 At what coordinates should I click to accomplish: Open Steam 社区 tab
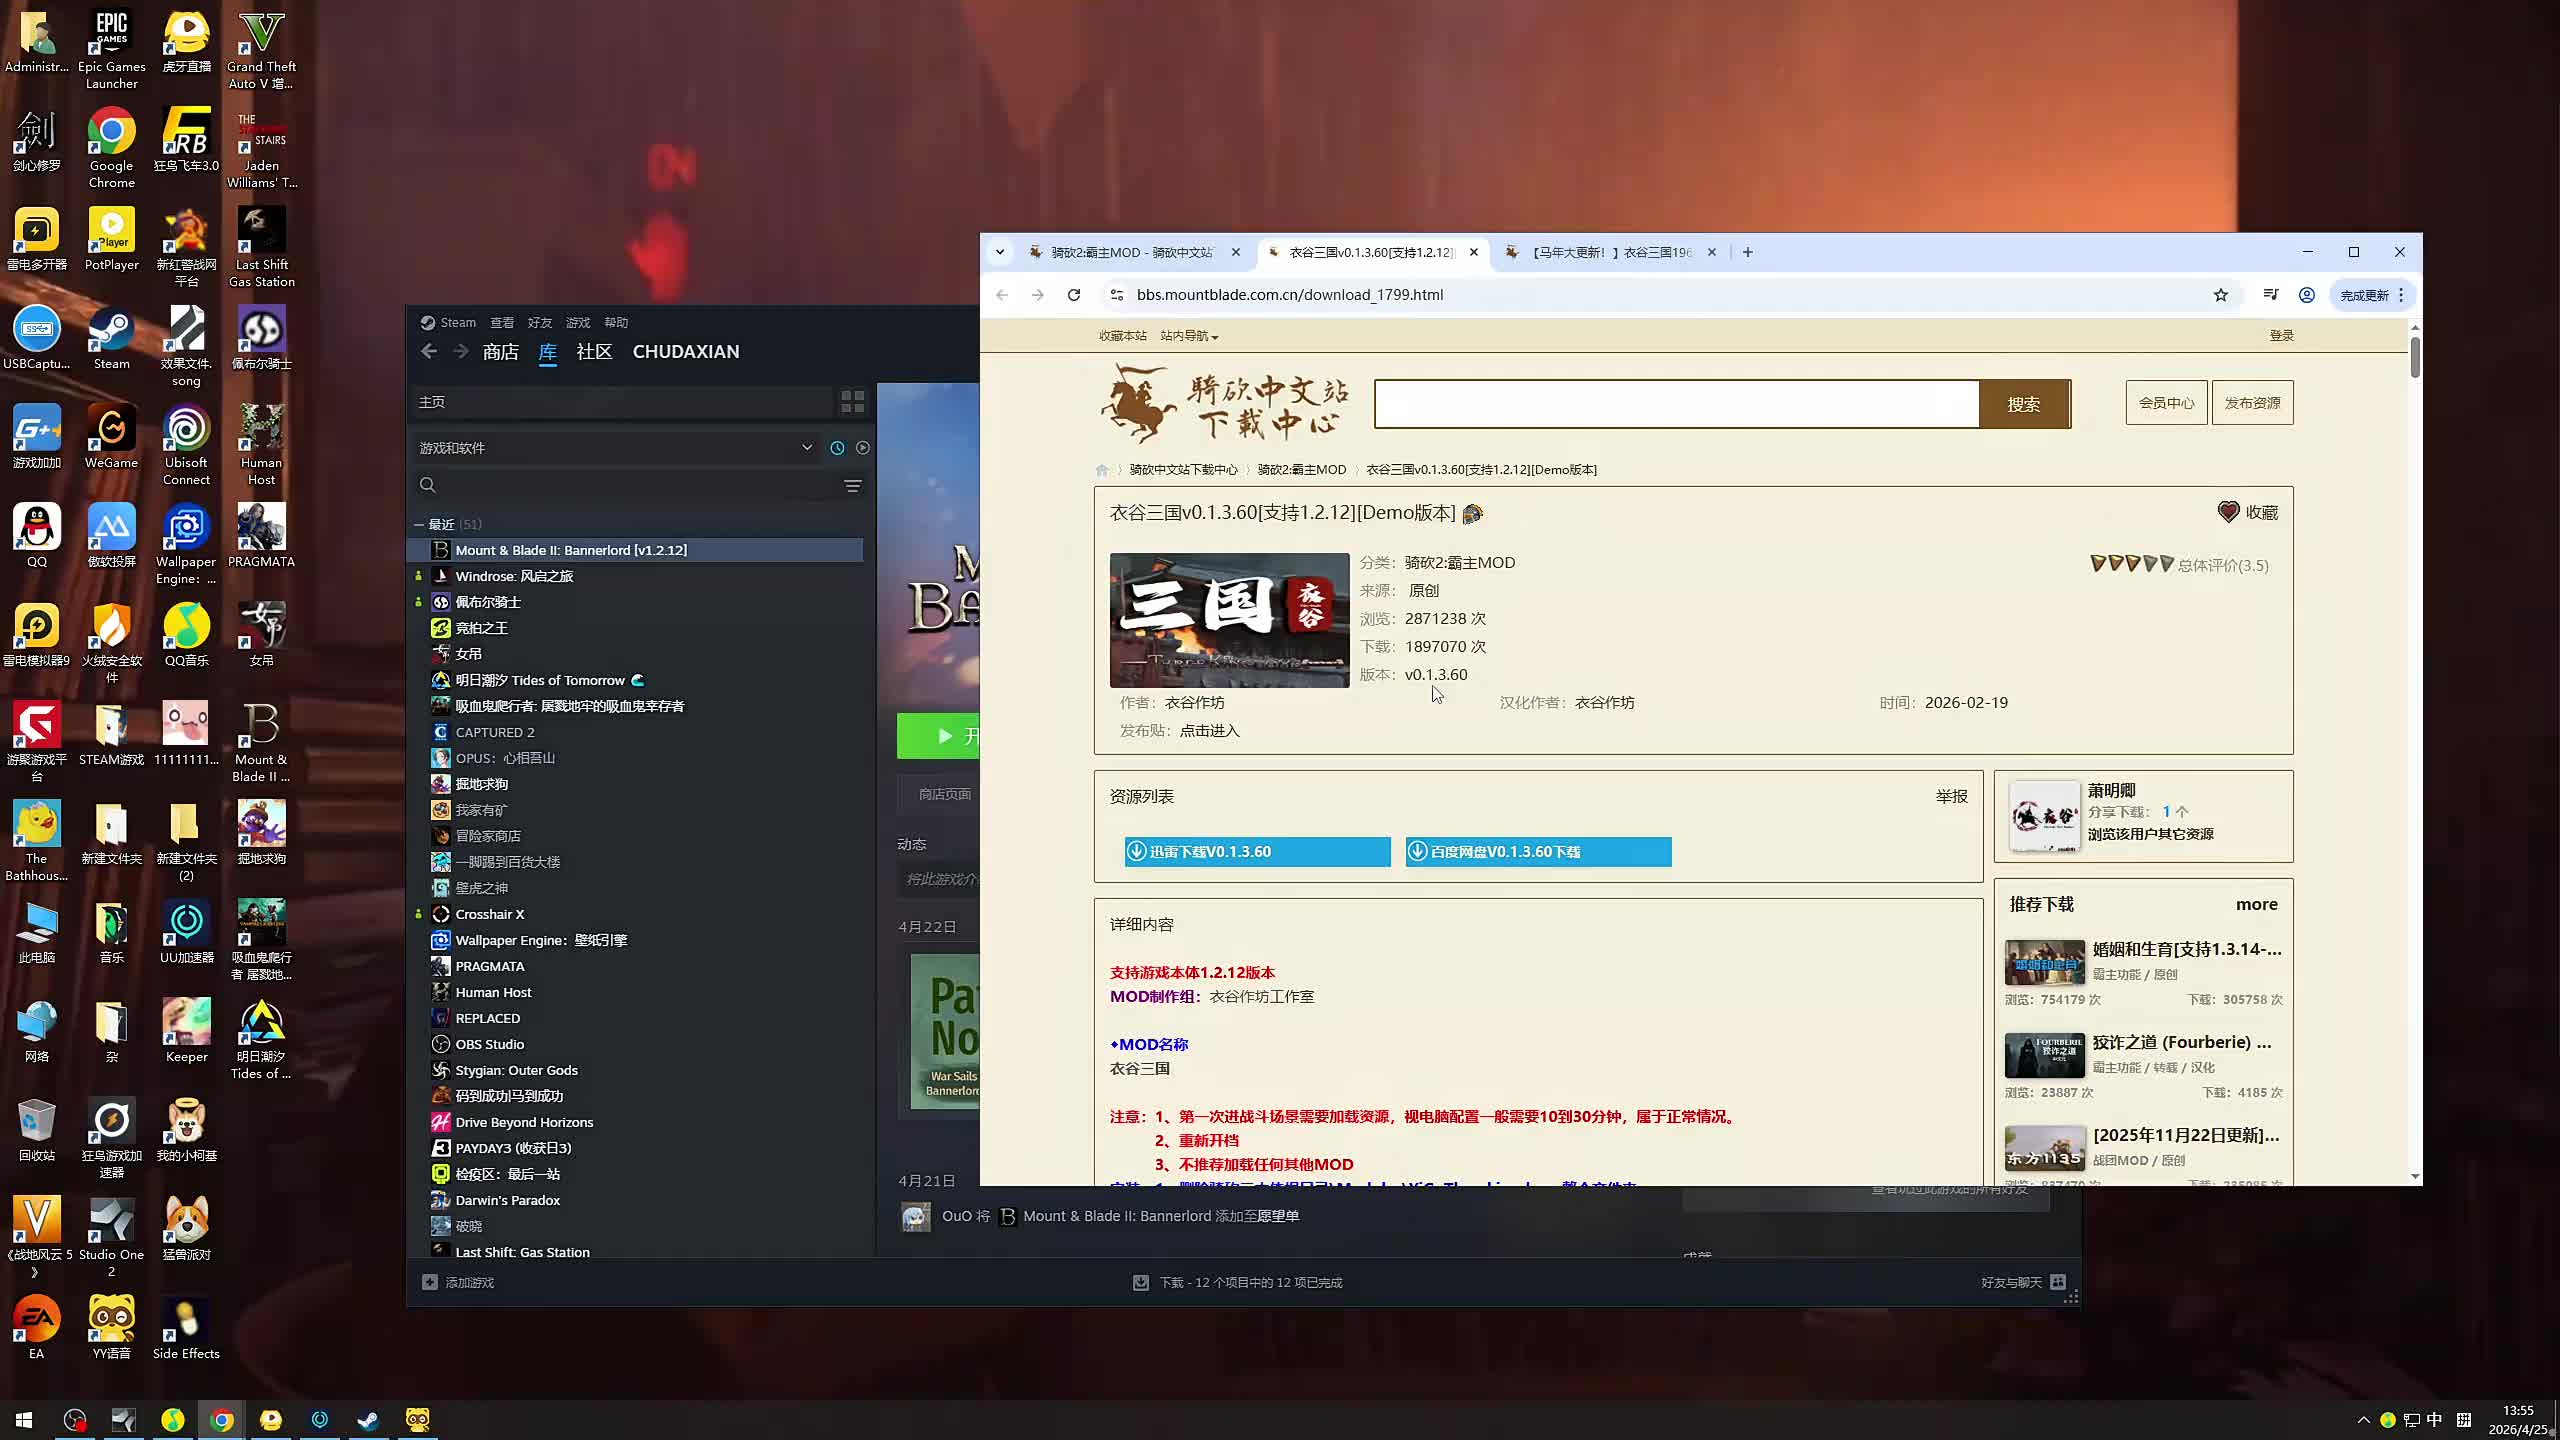point(594,352)
